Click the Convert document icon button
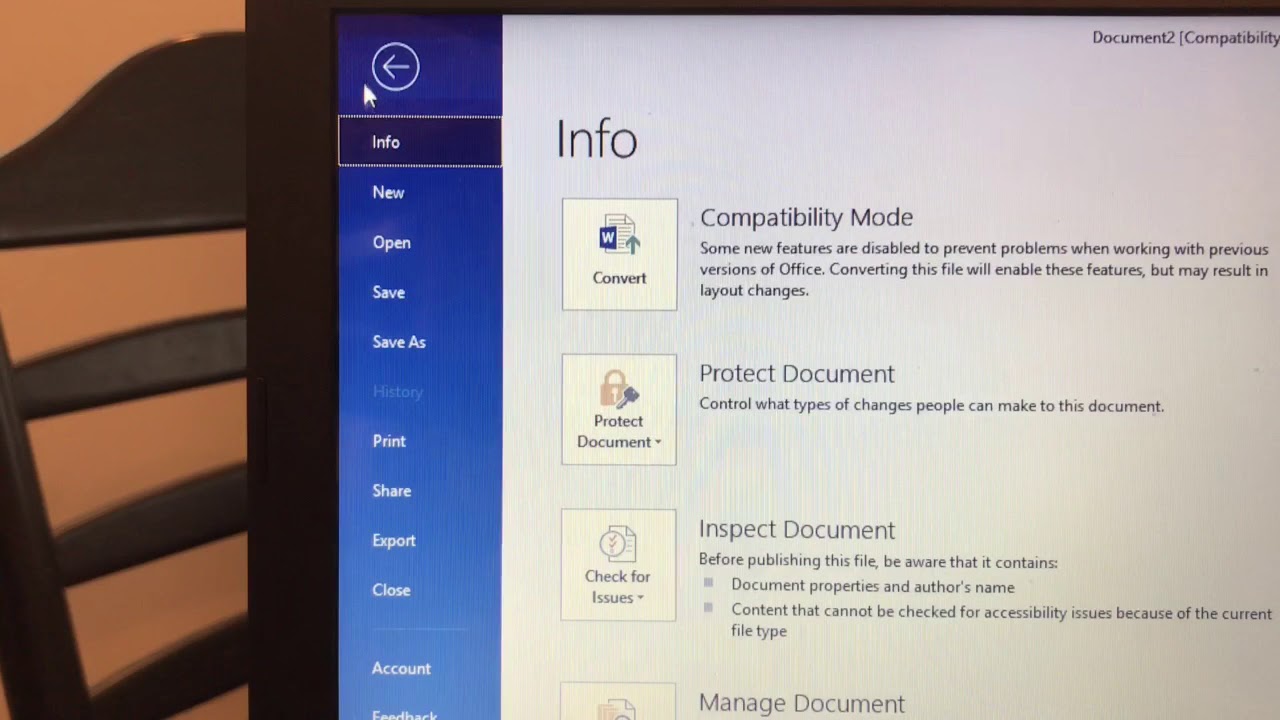The height and width of the screenshot is (720, 1280). pyautogui.click(x=619, y=254)
